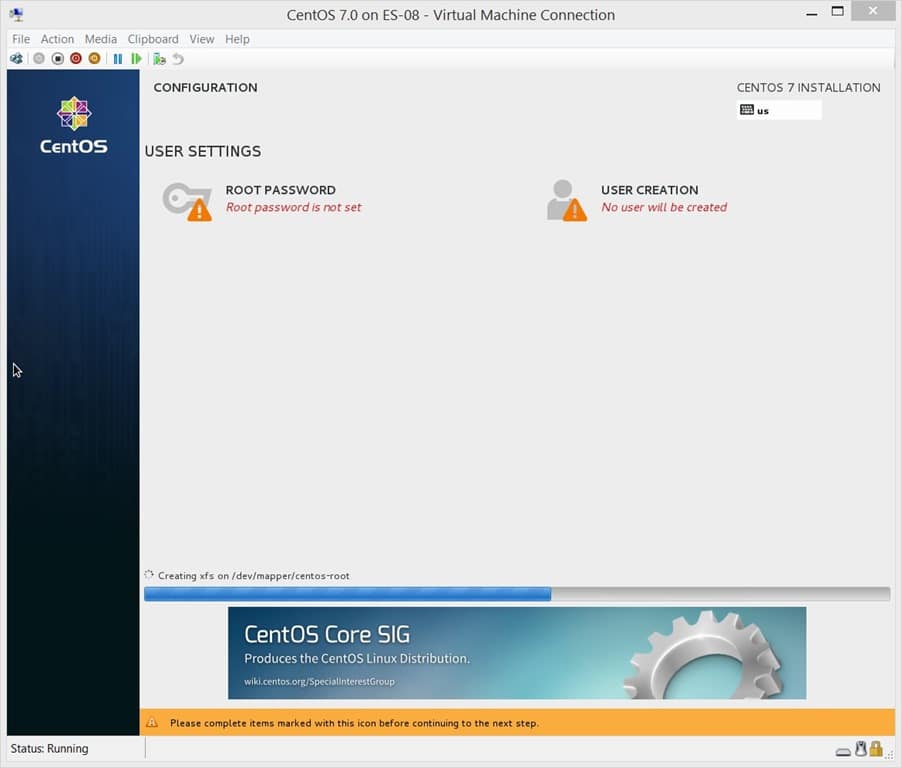Click the orange Save state icon
This screenshot has height=768, width=902.
click(x=93, y=59)
